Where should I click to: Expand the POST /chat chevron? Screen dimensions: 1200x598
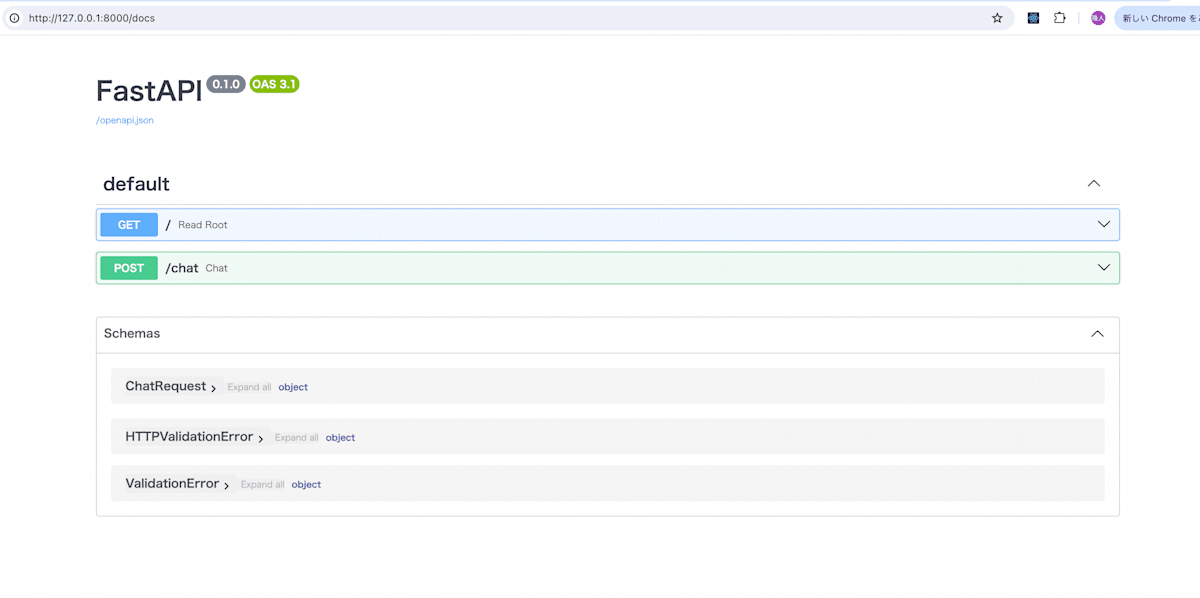click(x=1104, y=268)
